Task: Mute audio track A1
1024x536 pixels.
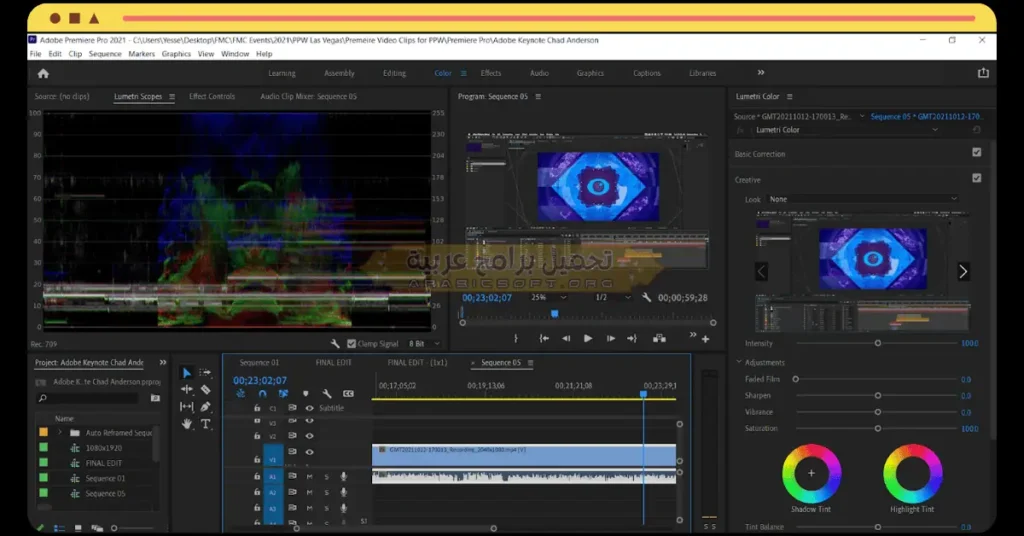Action: pos(310,477)
